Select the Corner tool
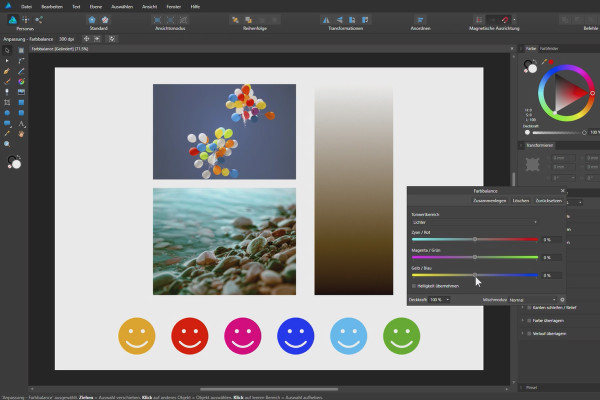Image resolution: width=600 pixels, height=400 pixels. 21,60
